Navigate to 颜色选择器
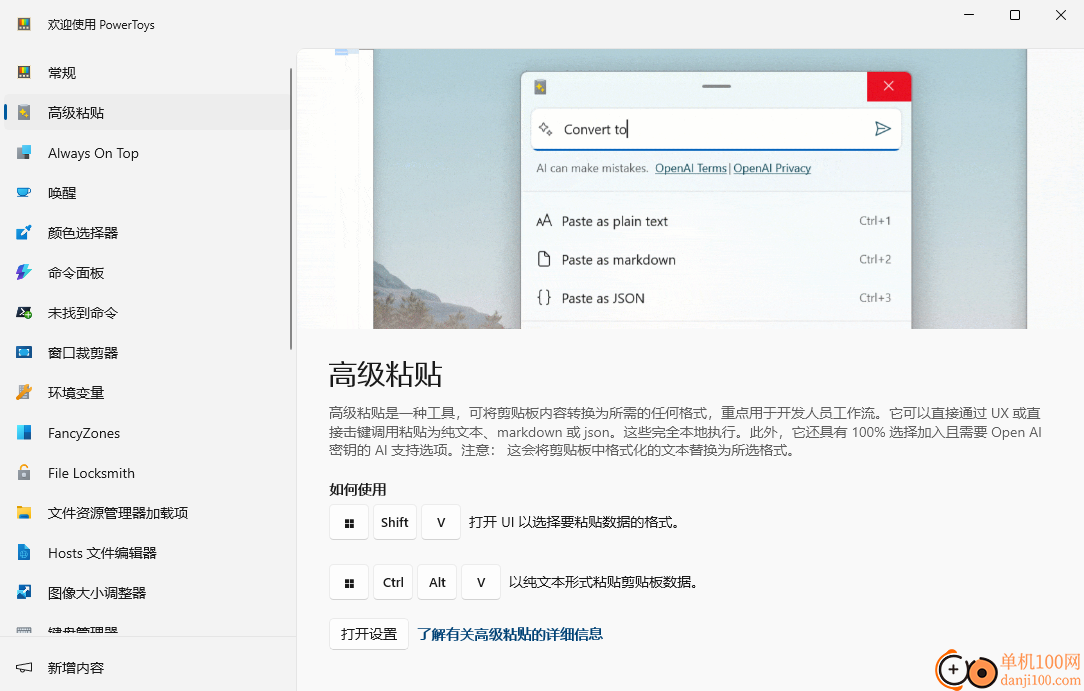Image resolution: width=1084 pixels, height=691 pixels. point(147,233)
